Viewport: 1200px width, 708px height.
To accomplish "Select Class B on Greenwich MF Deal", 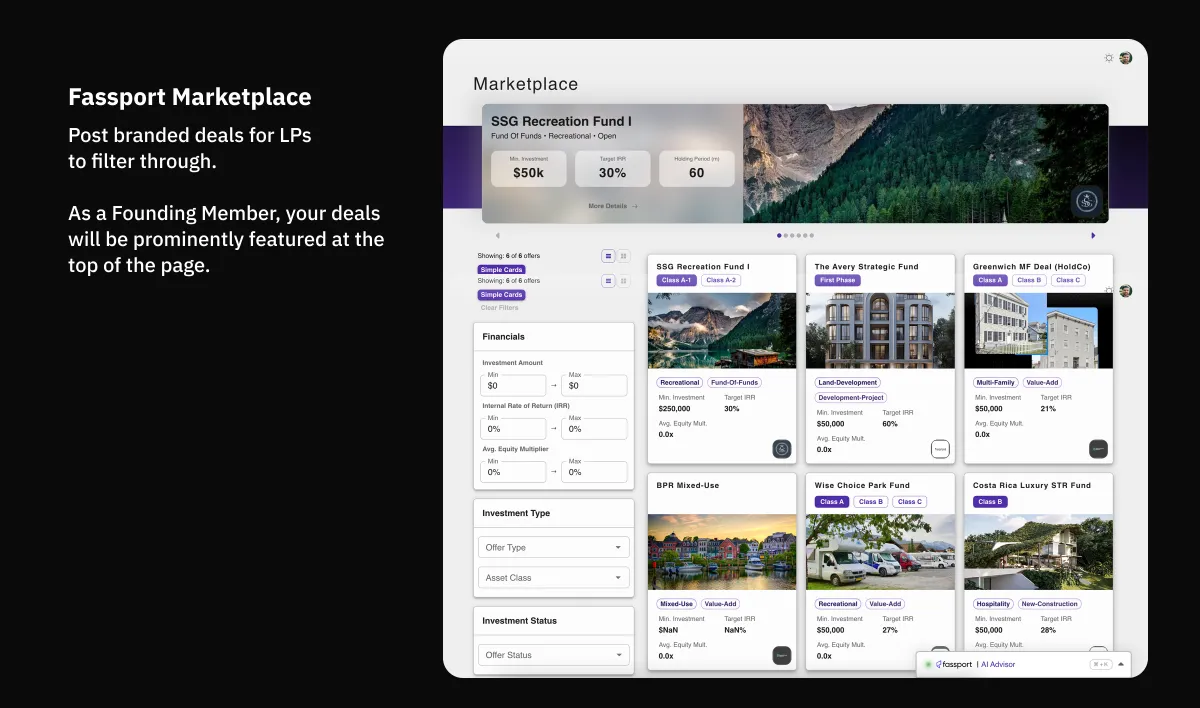I will [x=1027, y=280].
